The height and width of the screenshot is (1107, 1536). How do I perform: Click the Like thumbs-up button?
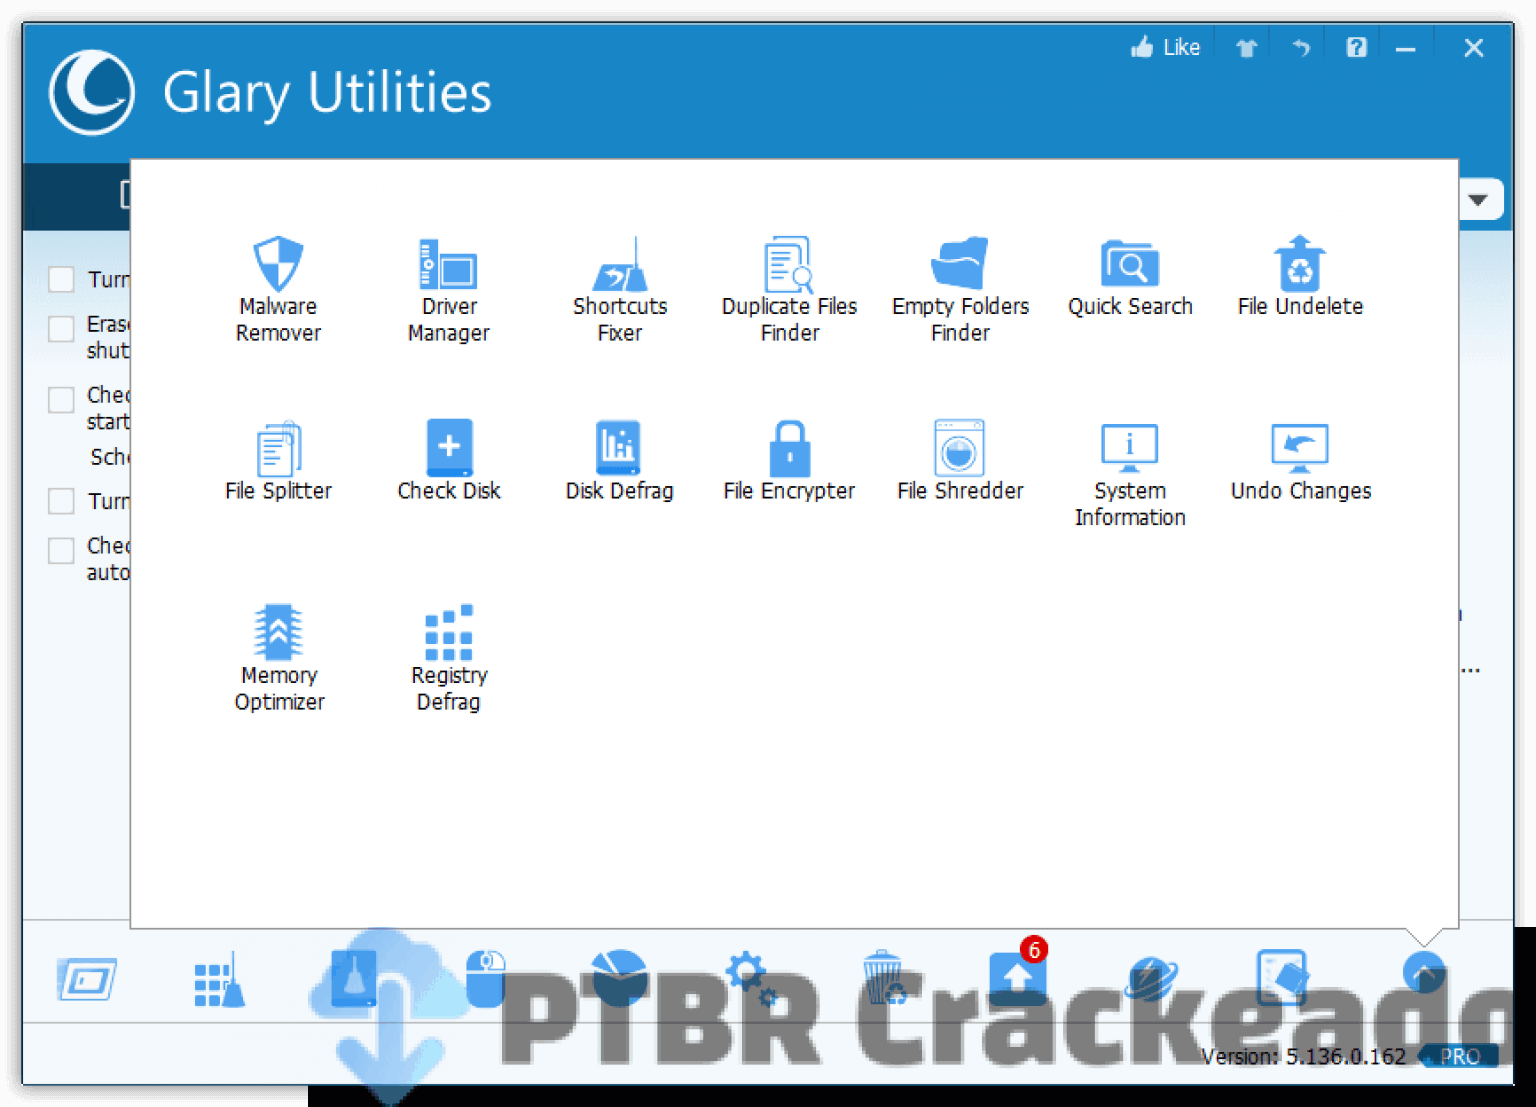pos(1165,47)
